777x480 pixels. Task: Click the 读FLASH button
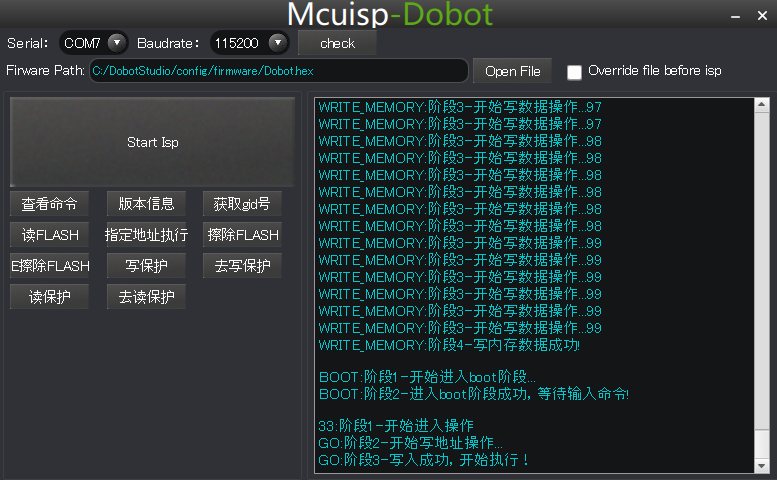coord(49,235)
